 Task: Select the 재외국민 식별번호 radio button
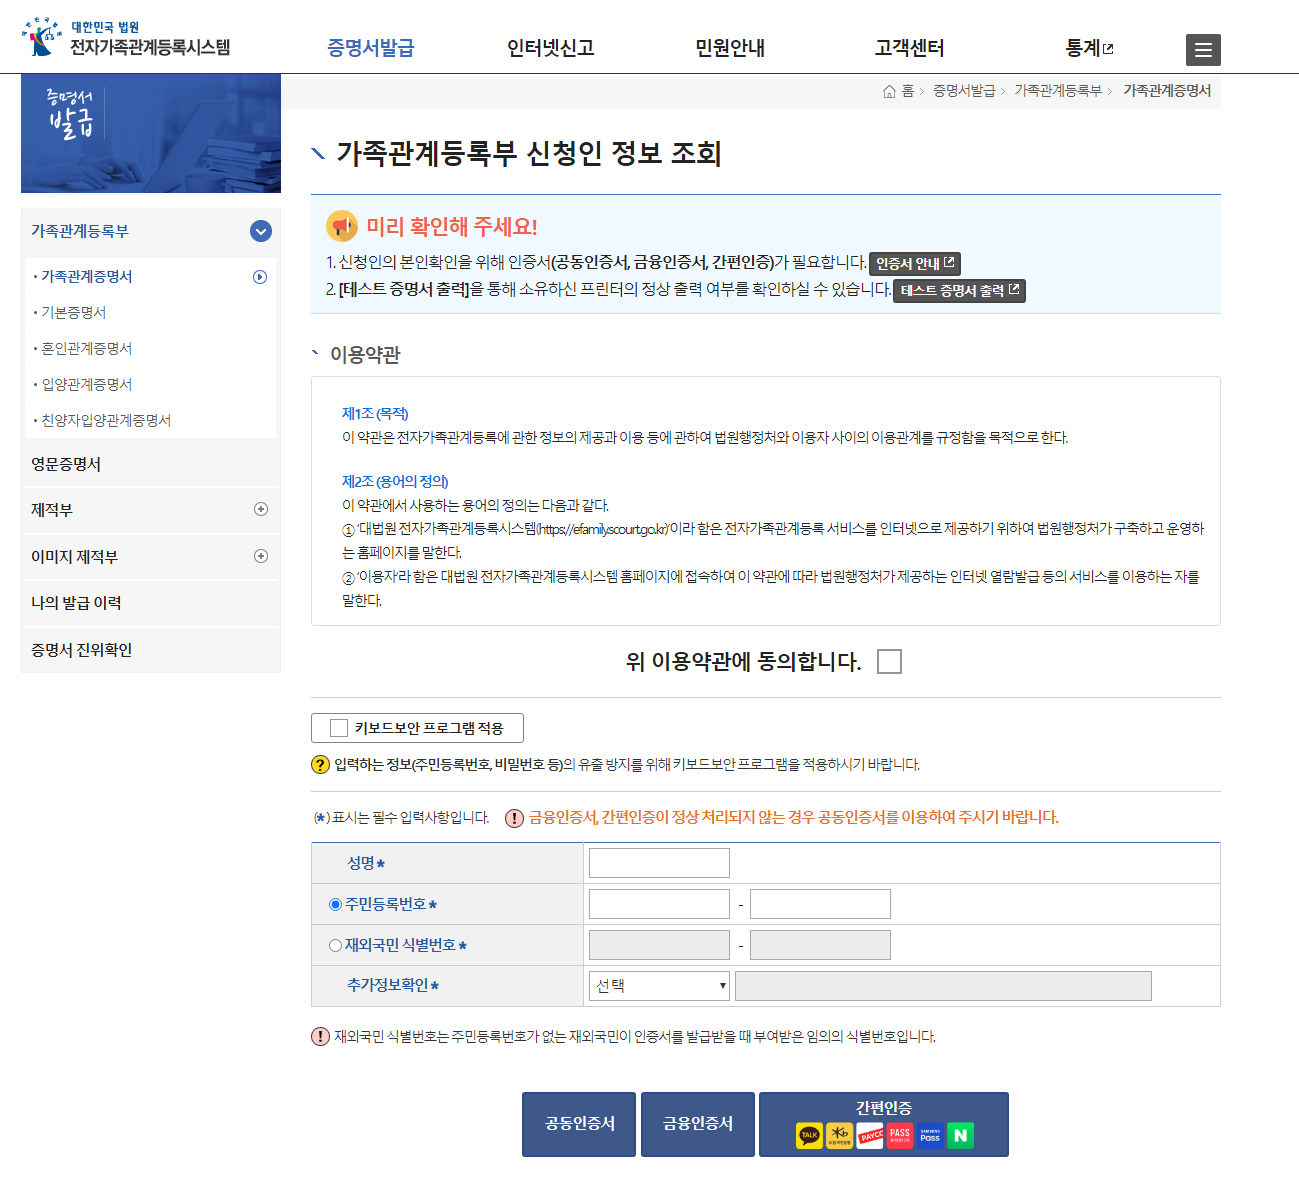click(335, 945)
